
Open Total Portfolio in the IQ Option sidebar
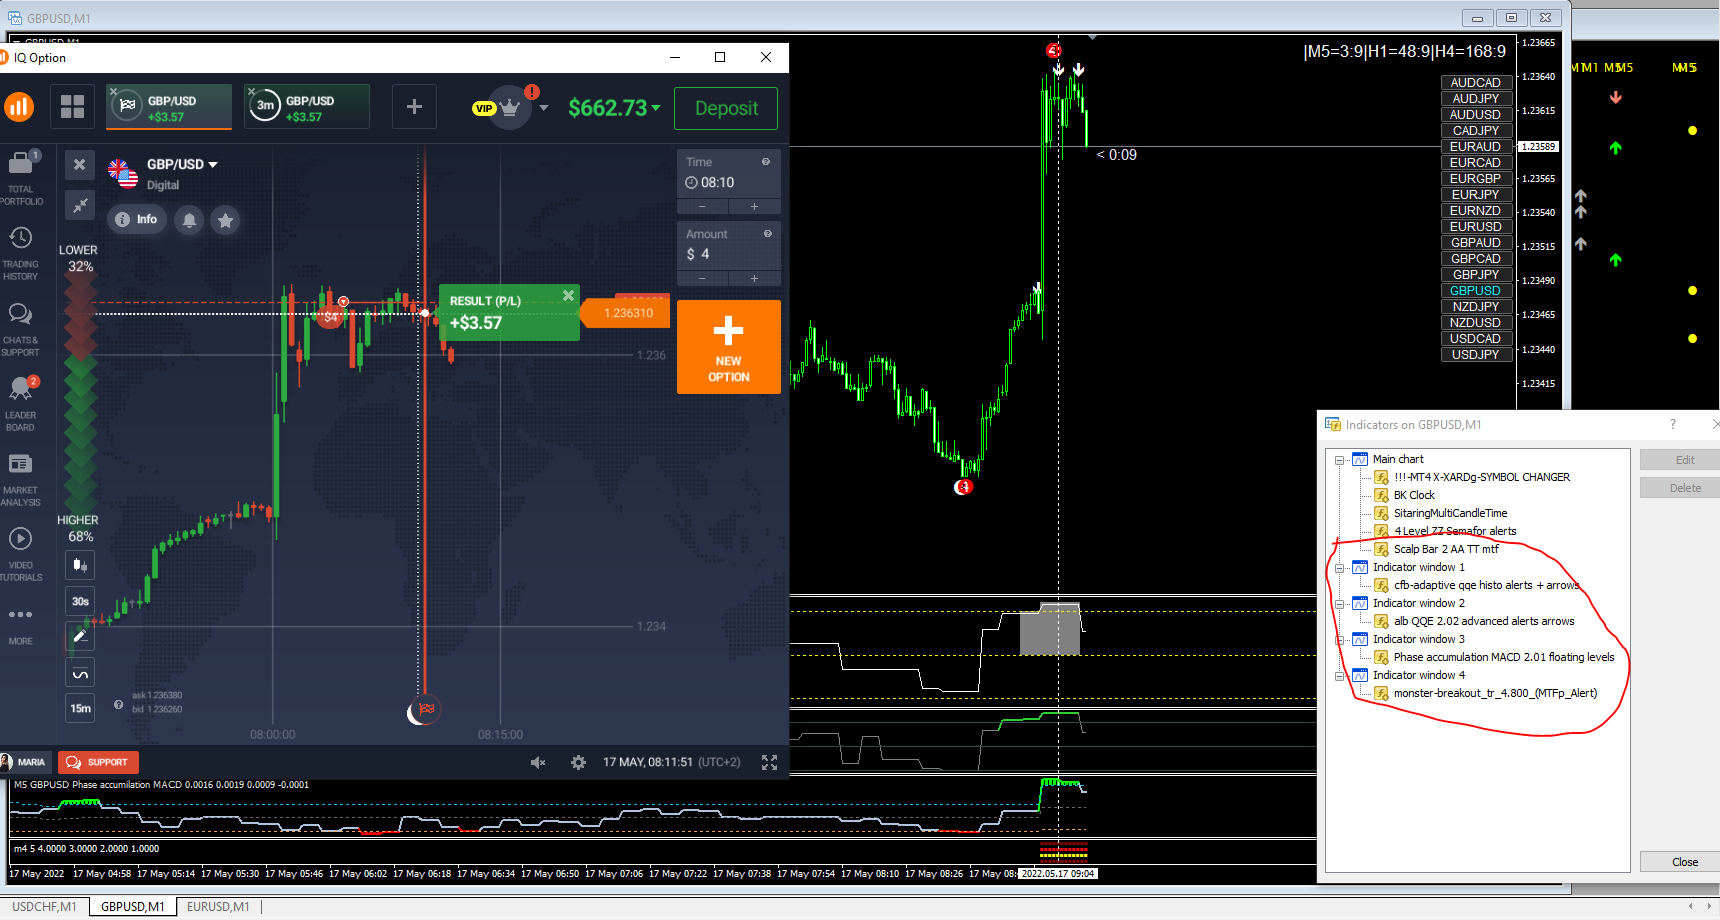point(21,178)
